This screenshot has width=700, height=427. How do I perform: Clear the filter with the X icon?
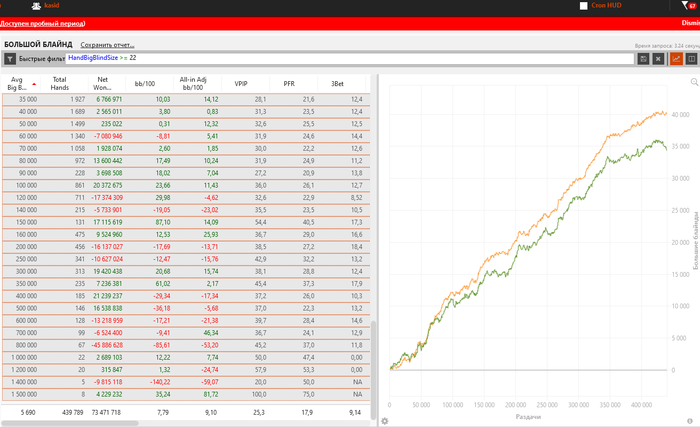(x=658, y=59)
